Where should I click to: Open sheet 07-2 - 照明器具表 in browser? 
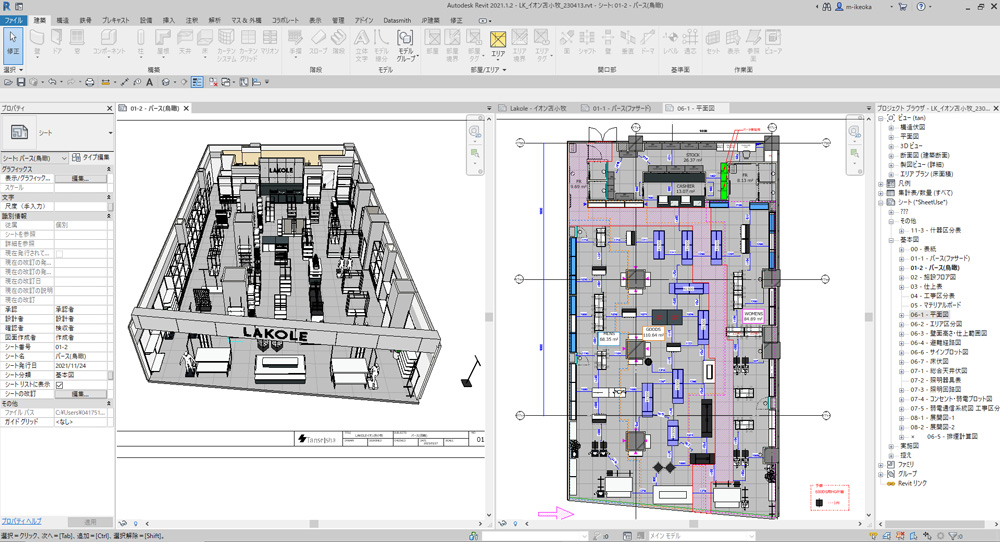(x=938, y=380)
